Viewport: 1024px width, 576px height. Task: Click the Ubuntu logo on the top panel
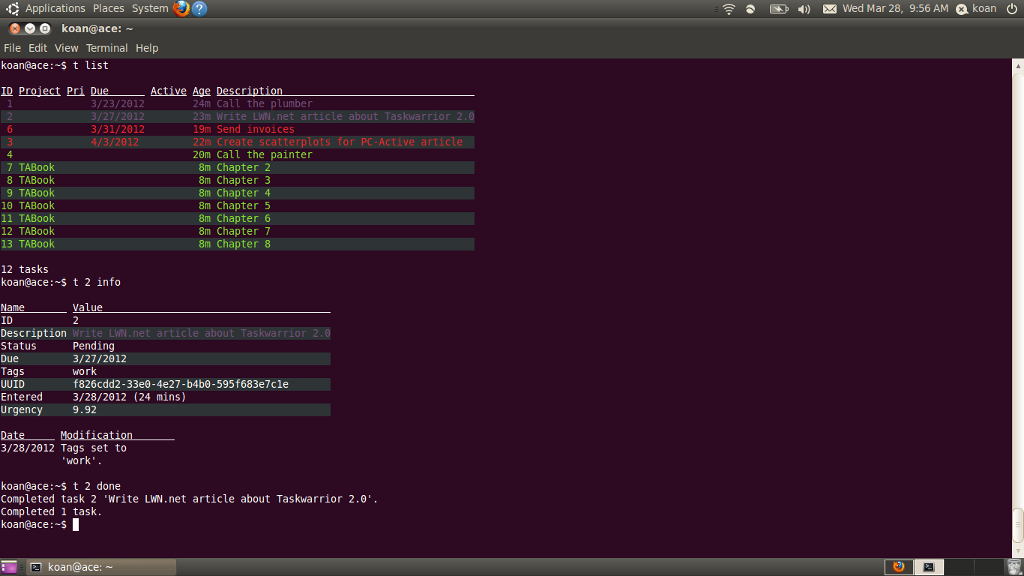(x=12, y=8)
